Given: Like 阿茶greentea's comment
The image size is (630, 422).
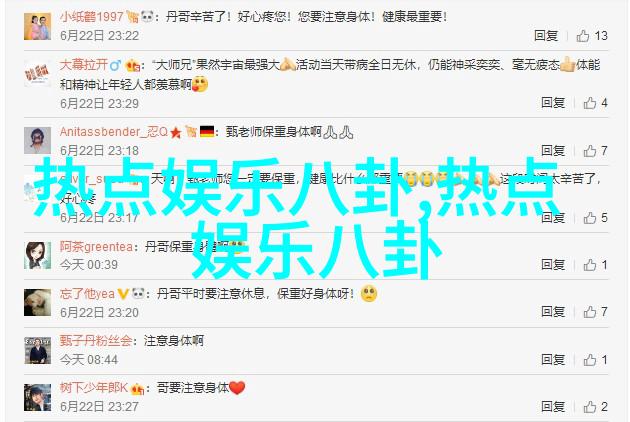Looking at the screenshot, I should pos(589,265).
